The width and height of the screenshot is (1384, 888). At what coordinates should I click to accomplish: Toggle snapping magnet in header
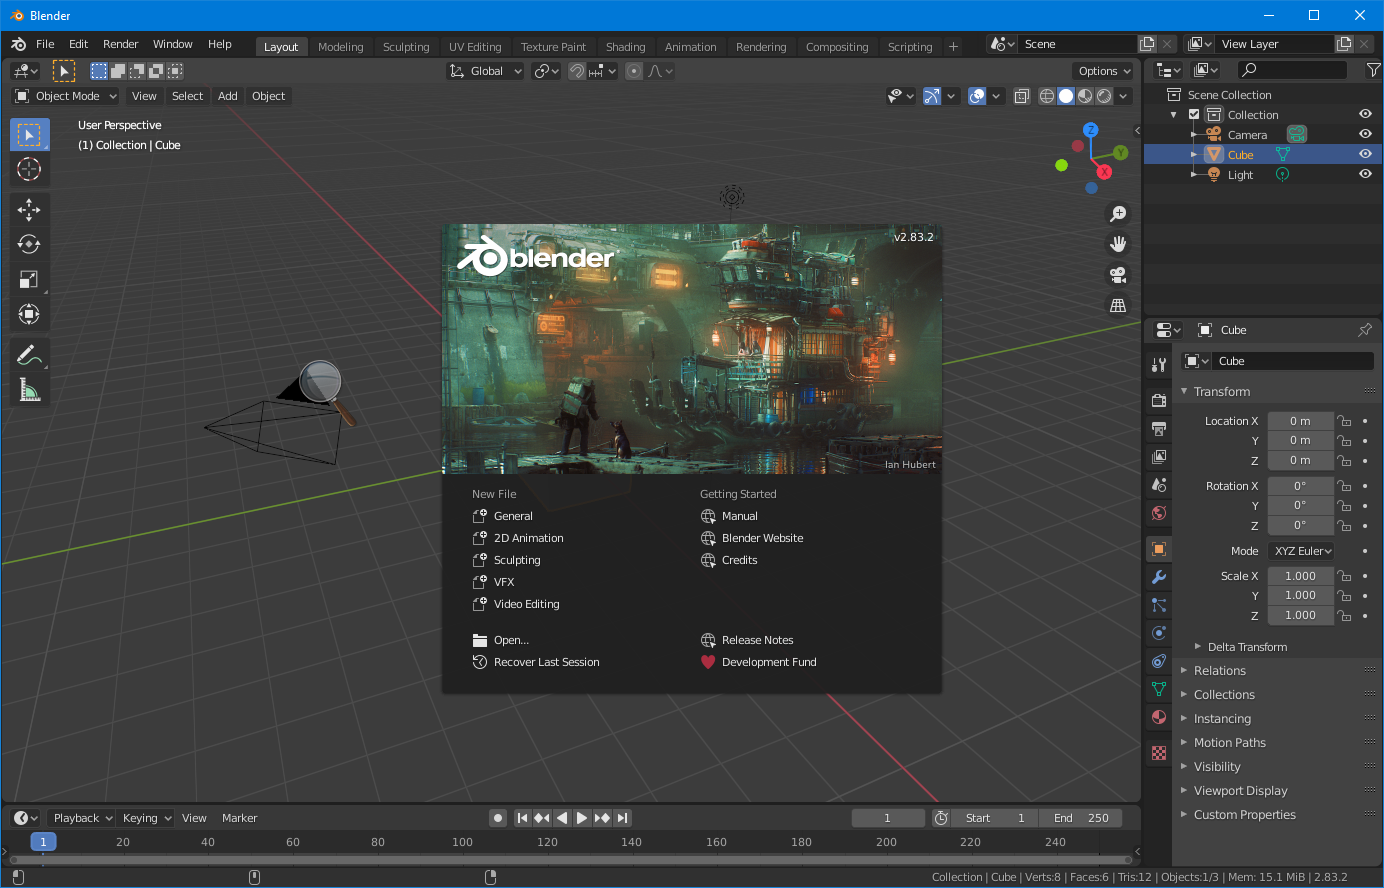(x=577, y=71)
